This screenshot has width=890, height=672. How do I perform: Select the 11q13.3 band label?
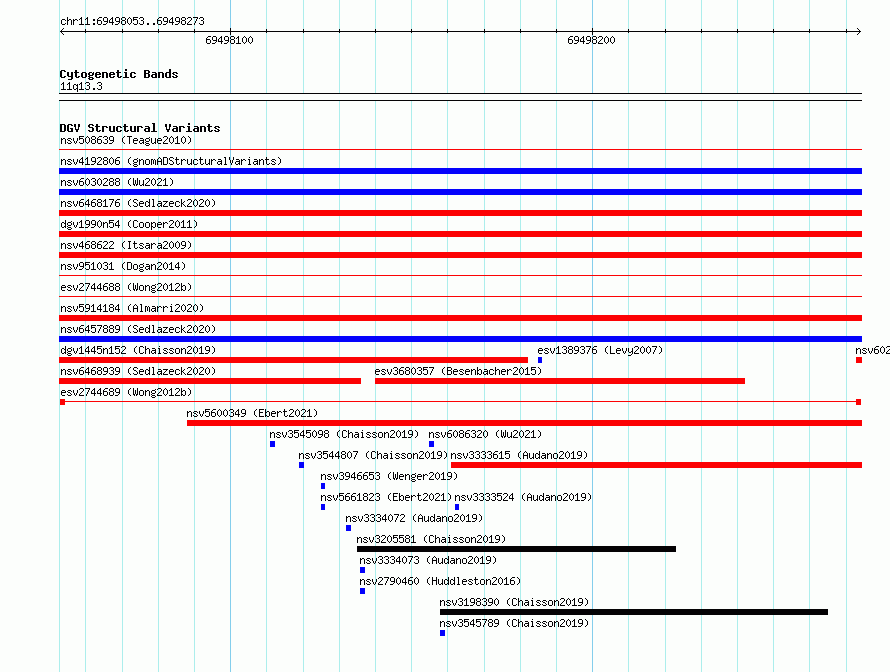pyautogui.click(x=81, y=86)
